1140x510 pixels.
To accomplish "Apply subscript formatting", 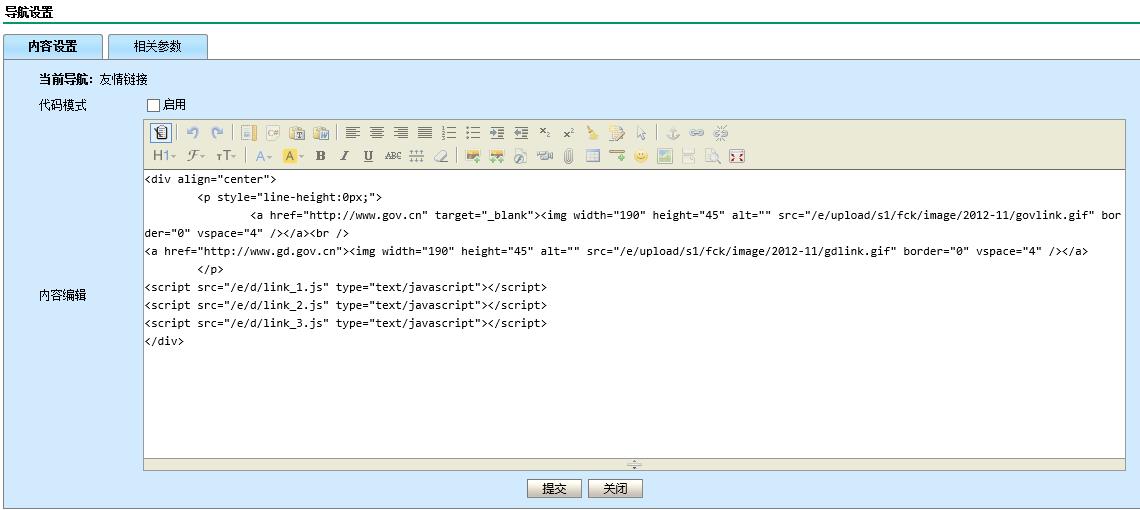I will pyautogui.click(x=545, y=132).
